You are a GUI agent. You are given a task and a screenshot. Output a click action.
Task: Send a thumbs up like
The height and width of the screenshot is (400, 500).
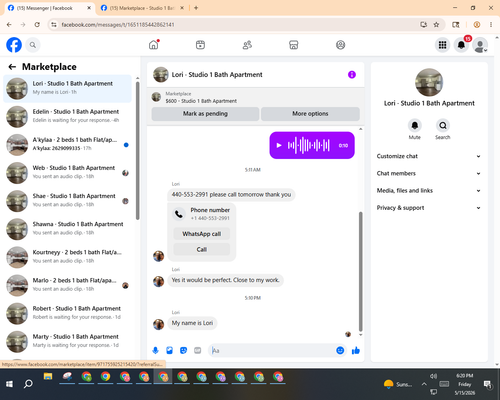(356, 350)
